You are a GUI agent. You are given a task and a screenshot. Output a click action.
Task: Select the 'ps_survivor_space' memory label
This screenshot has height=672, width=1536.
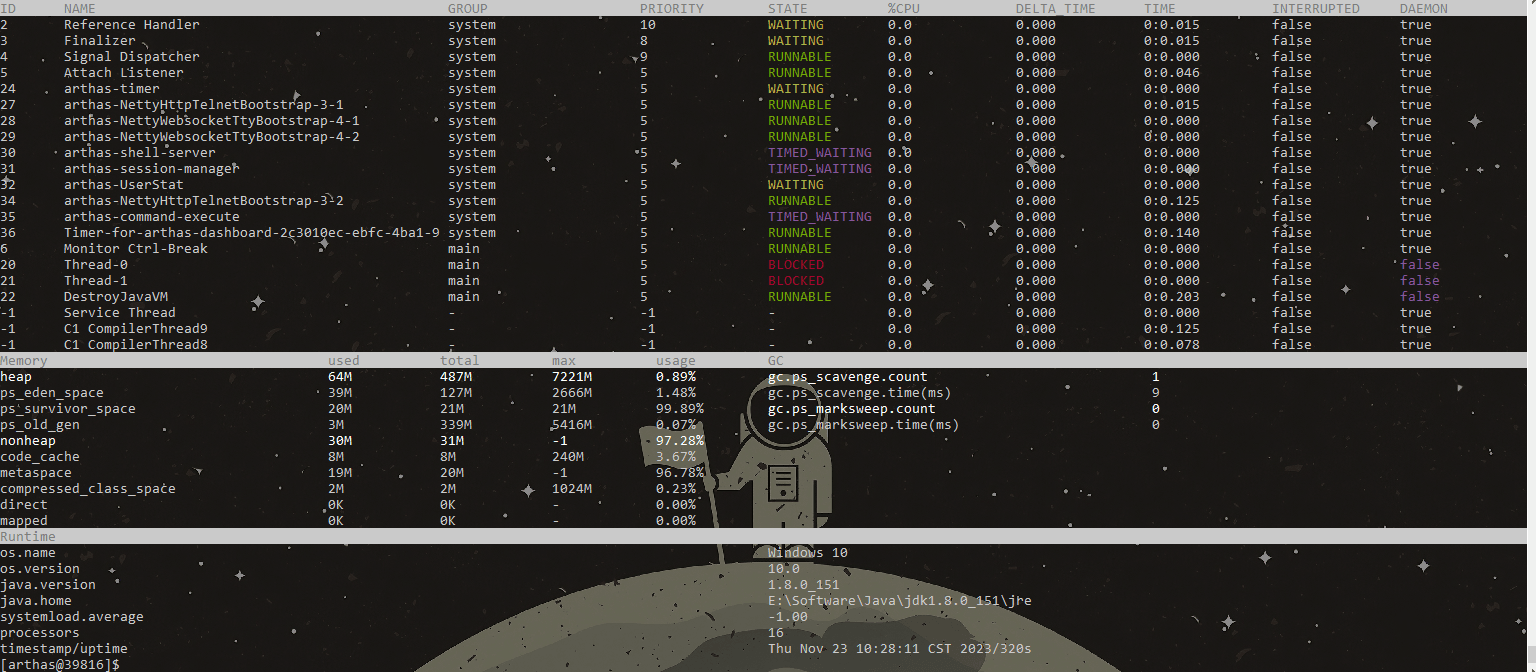coord(68,409)
